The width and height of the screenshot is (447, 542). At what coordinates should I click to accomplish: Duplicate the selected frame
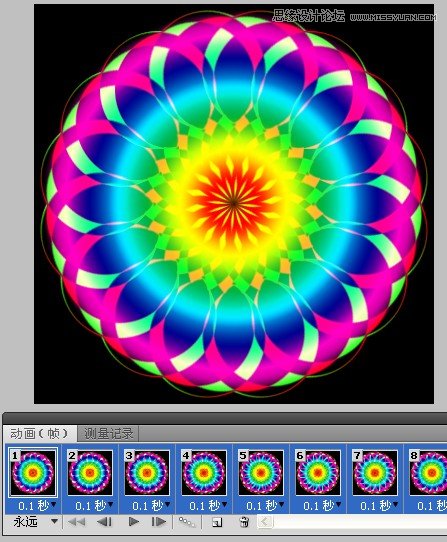tap(217, 522)
